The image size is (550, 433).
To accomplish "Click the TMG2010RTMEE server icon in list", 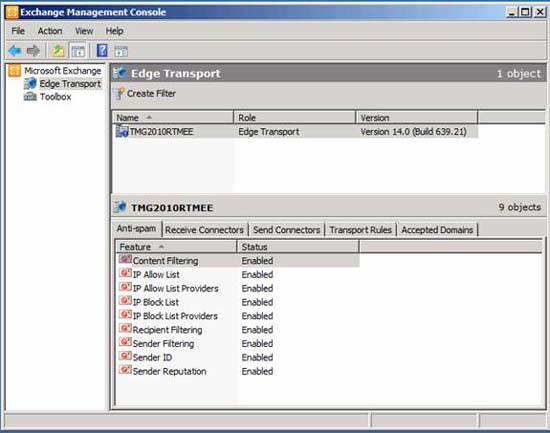I will (x=122, y=131).
